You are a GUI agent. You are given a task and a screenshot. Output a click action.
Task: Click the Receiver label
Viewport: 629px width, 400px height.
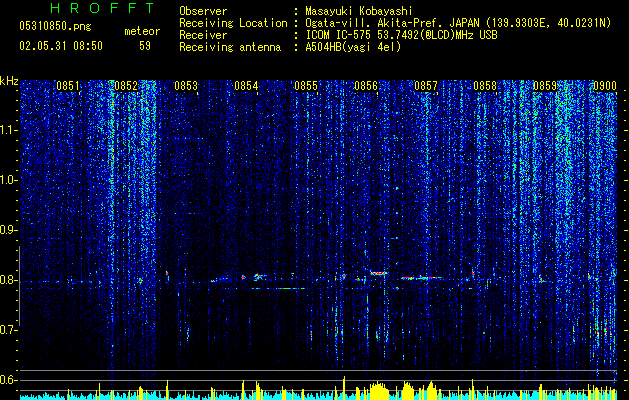click(x=203, y=35)
